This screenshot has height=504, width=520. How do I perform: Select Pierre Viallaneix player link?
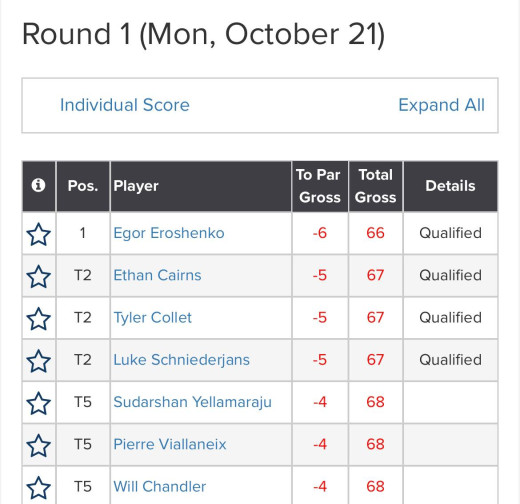tap(170, 444)
